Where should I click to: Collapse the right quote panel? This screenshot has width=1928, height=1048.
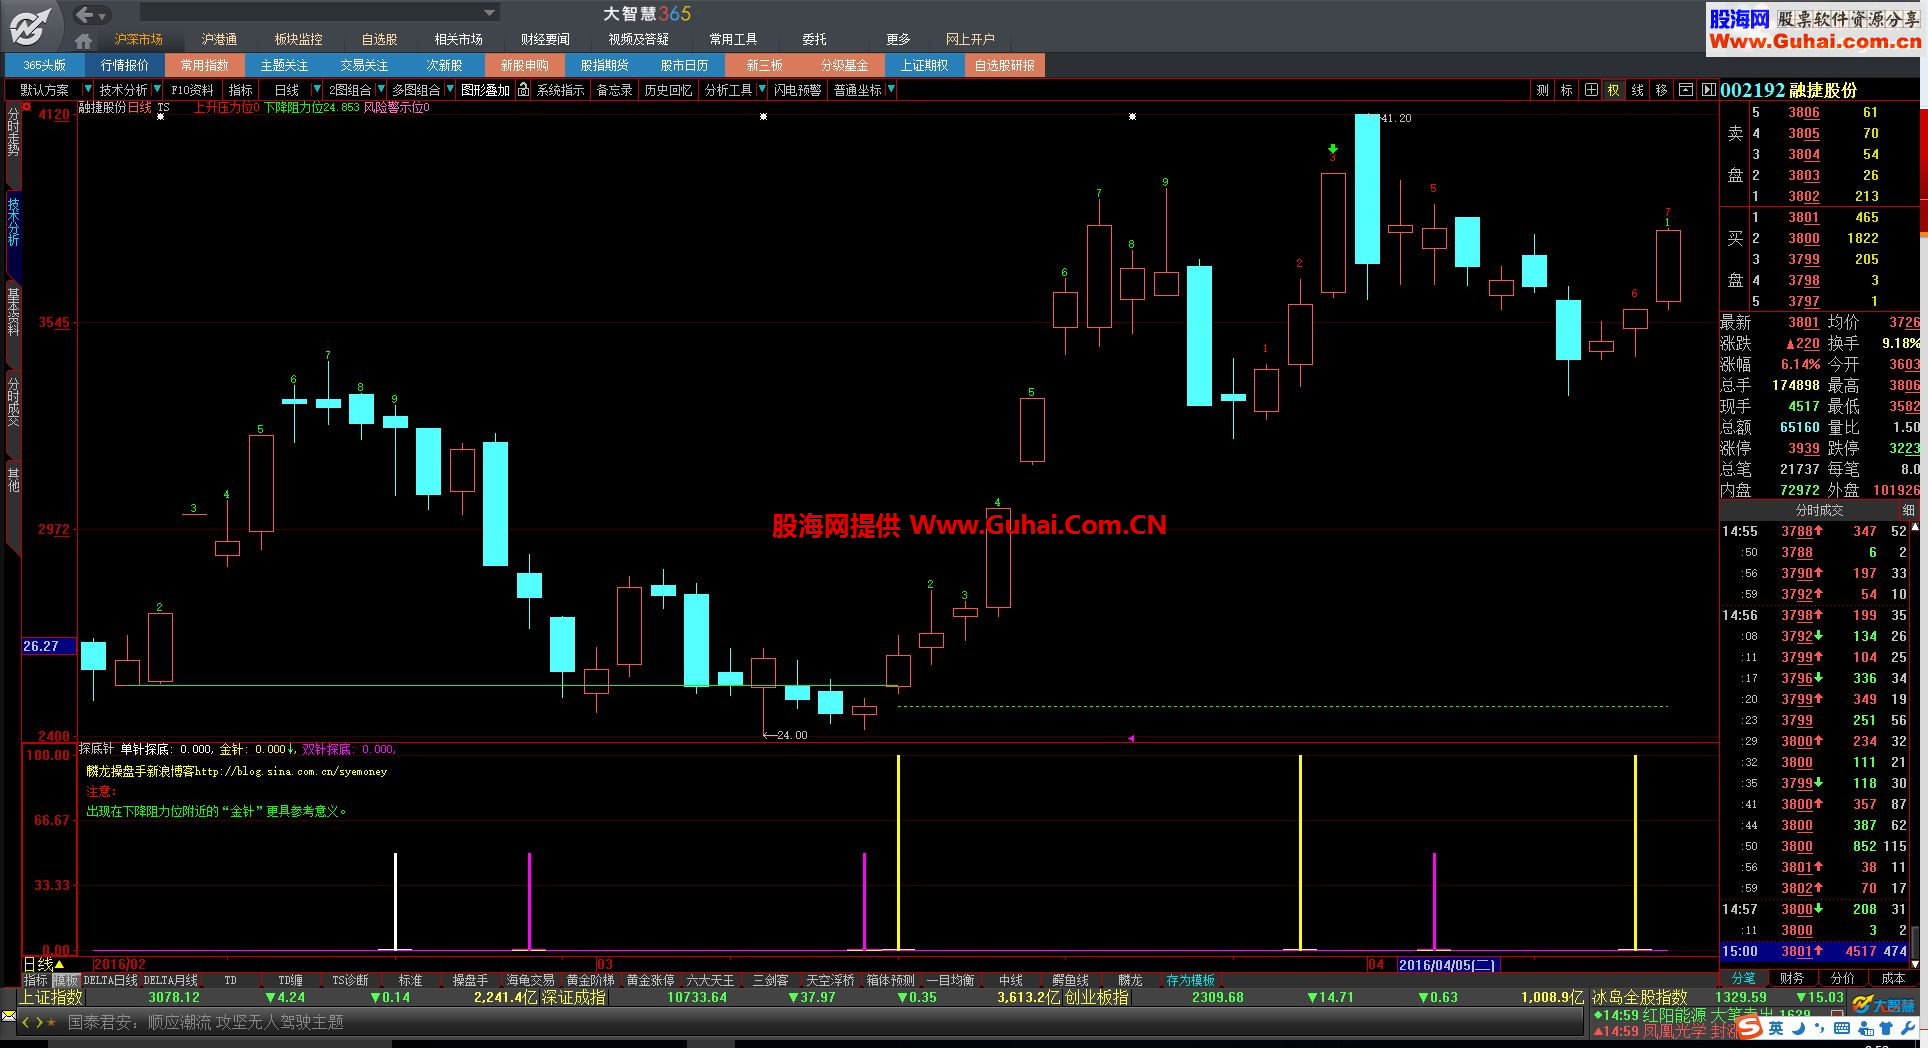1708,90
